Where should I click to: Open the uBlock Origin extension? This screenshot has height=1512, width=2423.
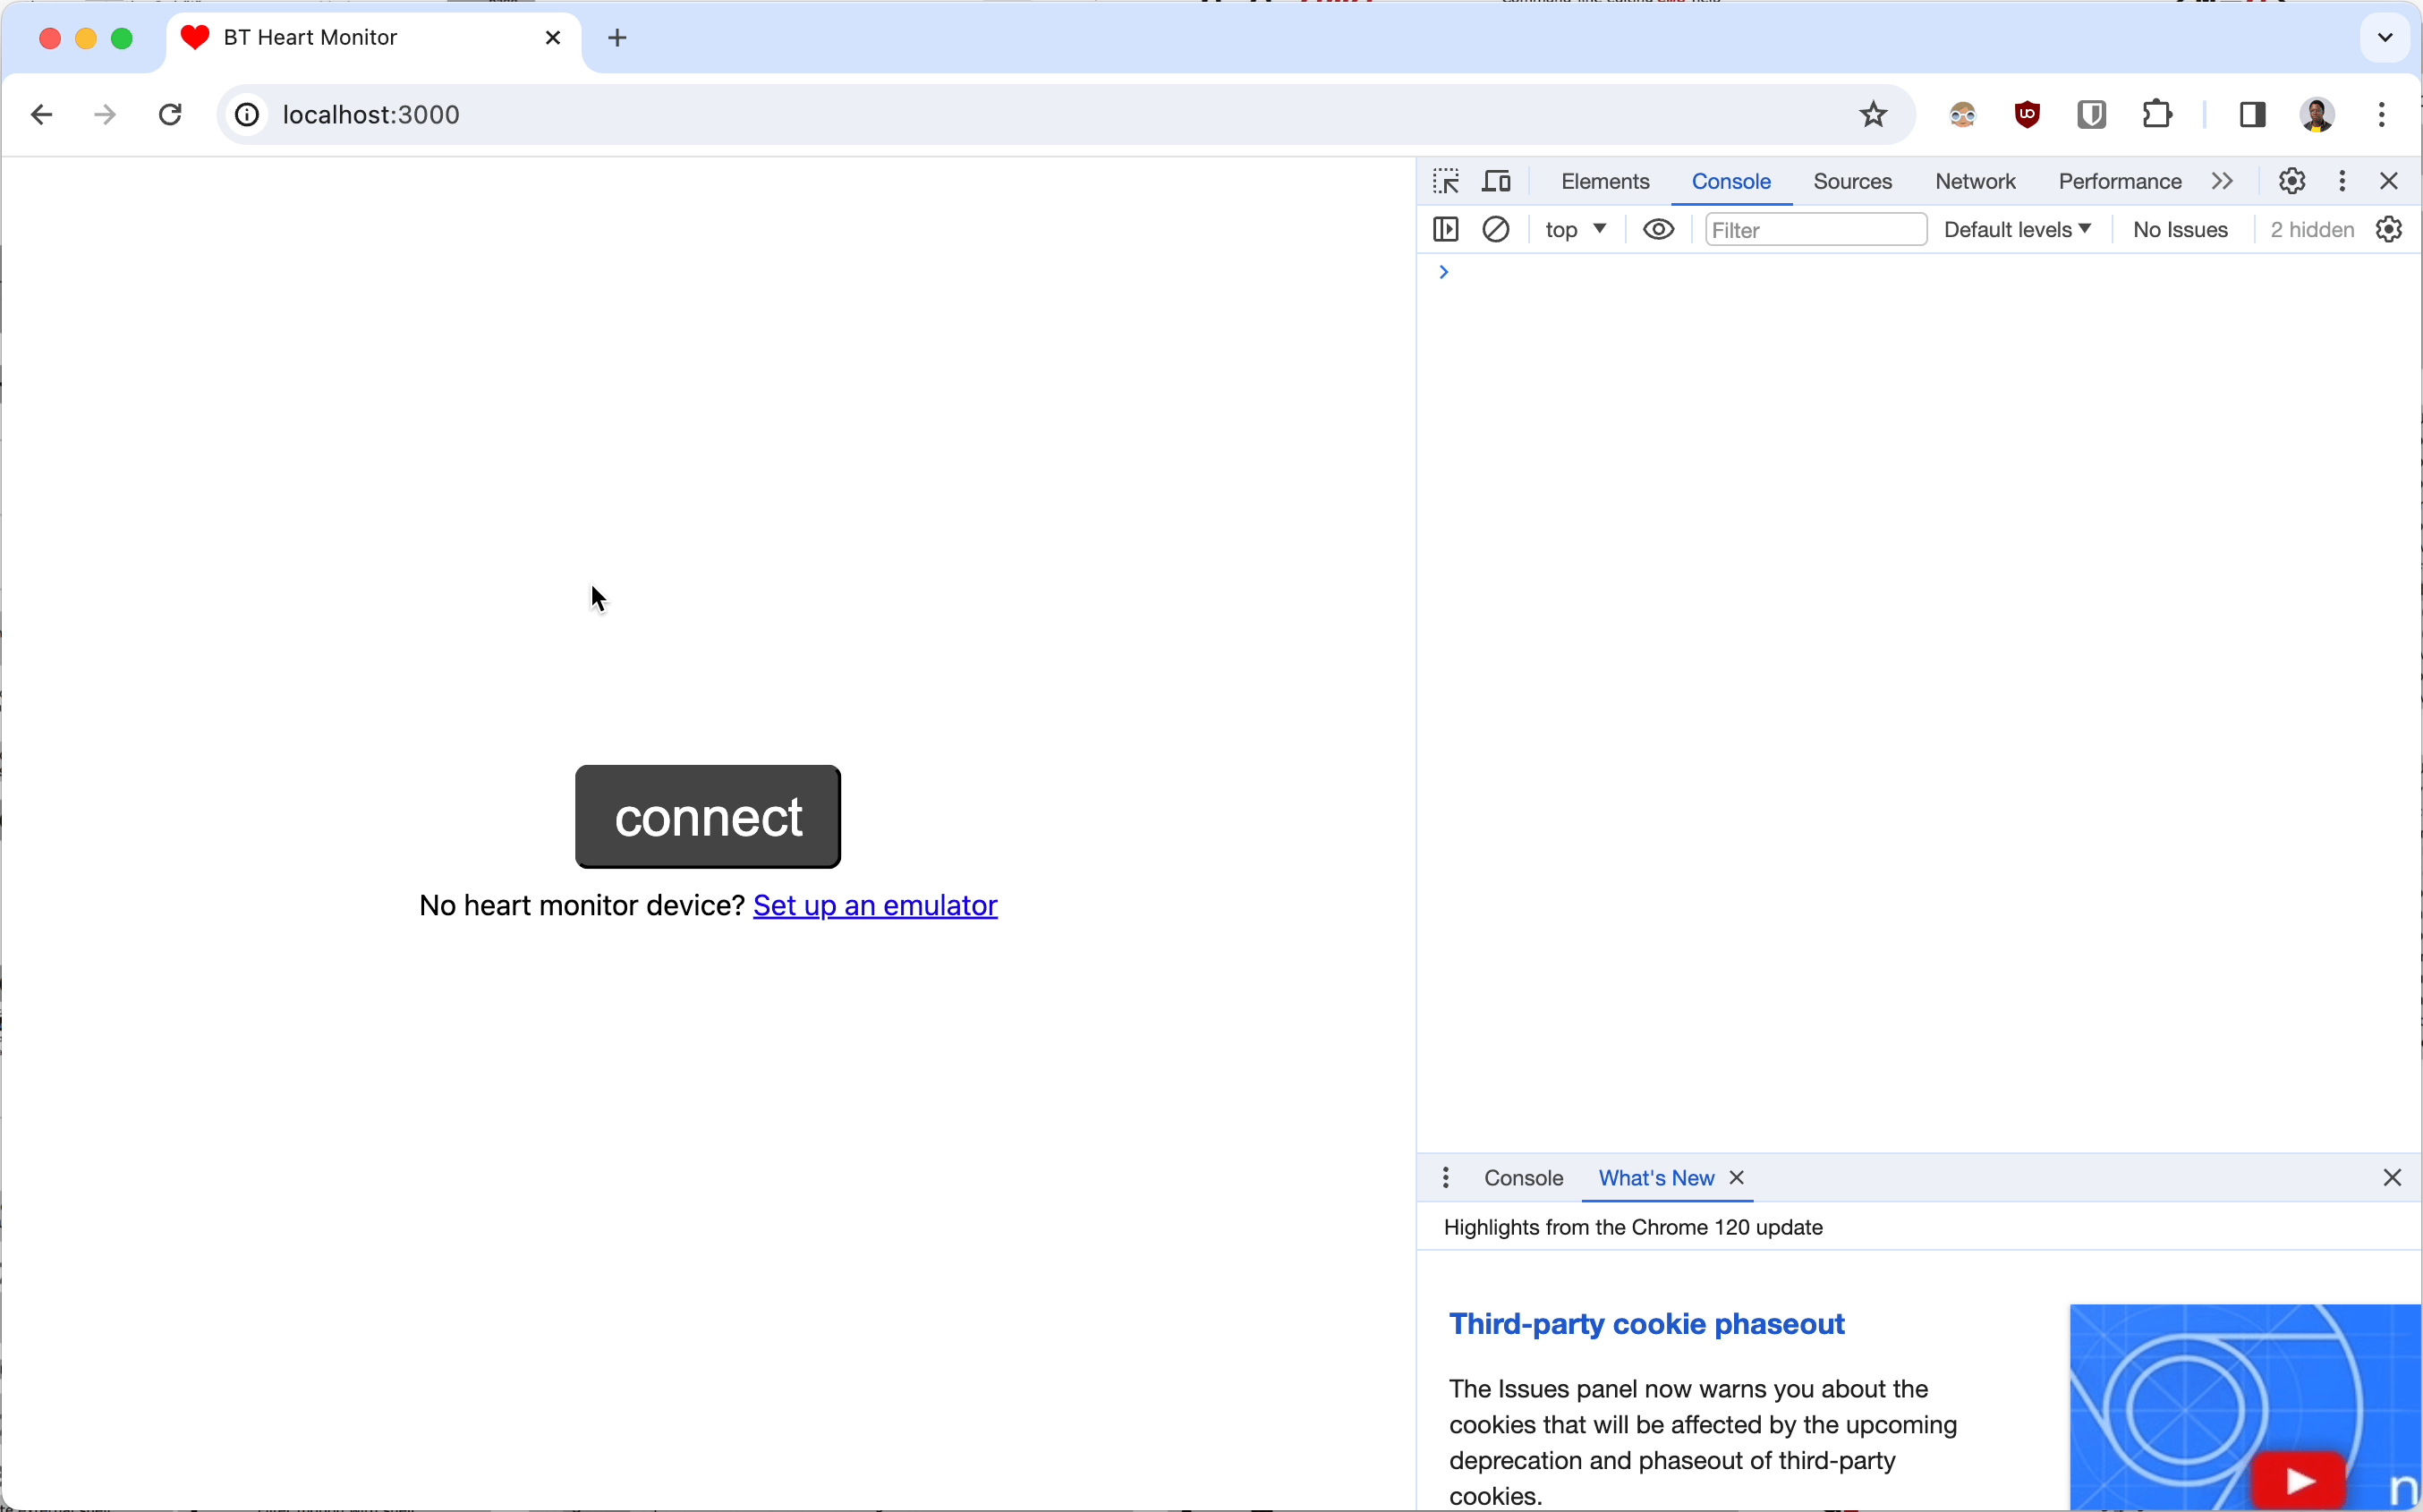click(x=2026, y=114)
